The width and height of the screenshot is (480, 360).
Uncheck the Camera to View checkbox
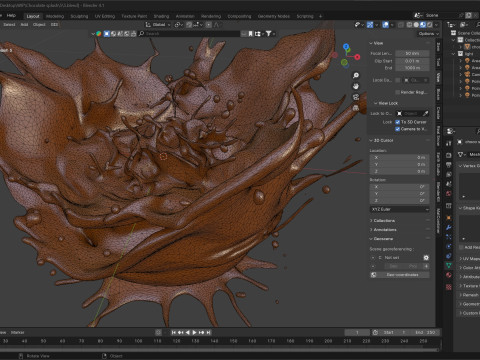[x=397, y=129]
